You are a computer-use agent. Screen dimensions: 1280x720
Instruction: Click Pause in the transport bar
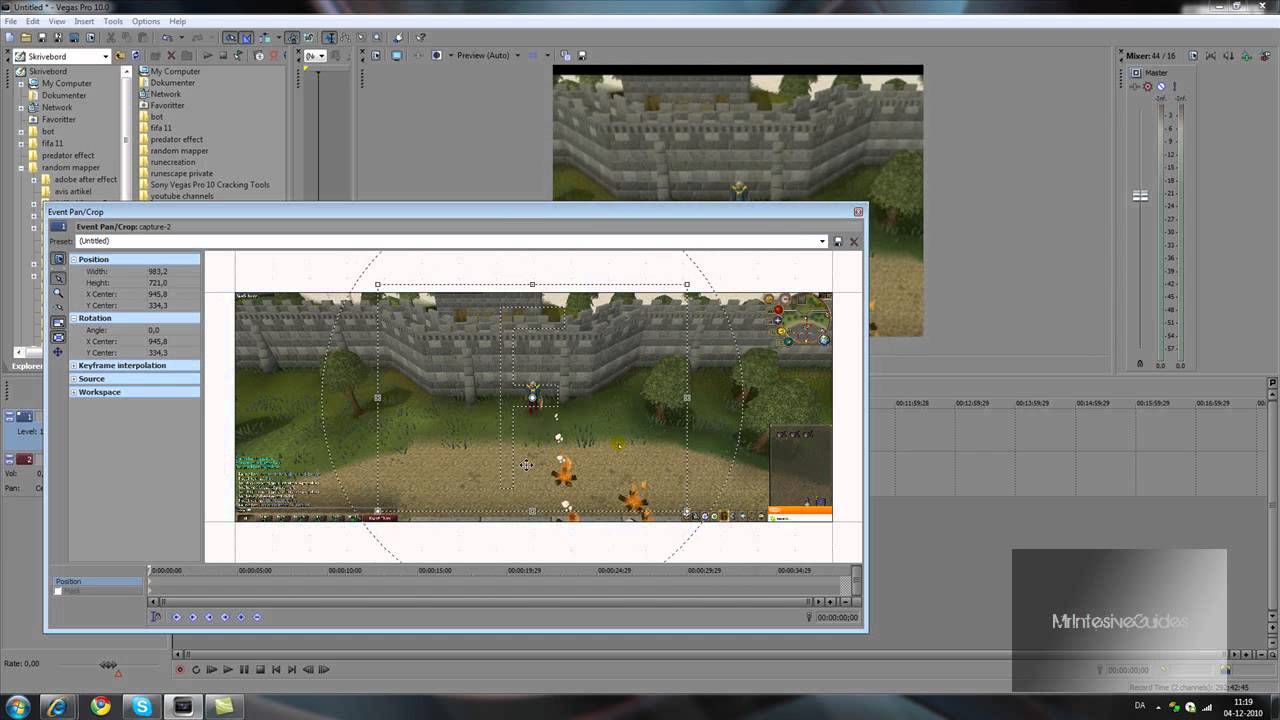(244, 670)
